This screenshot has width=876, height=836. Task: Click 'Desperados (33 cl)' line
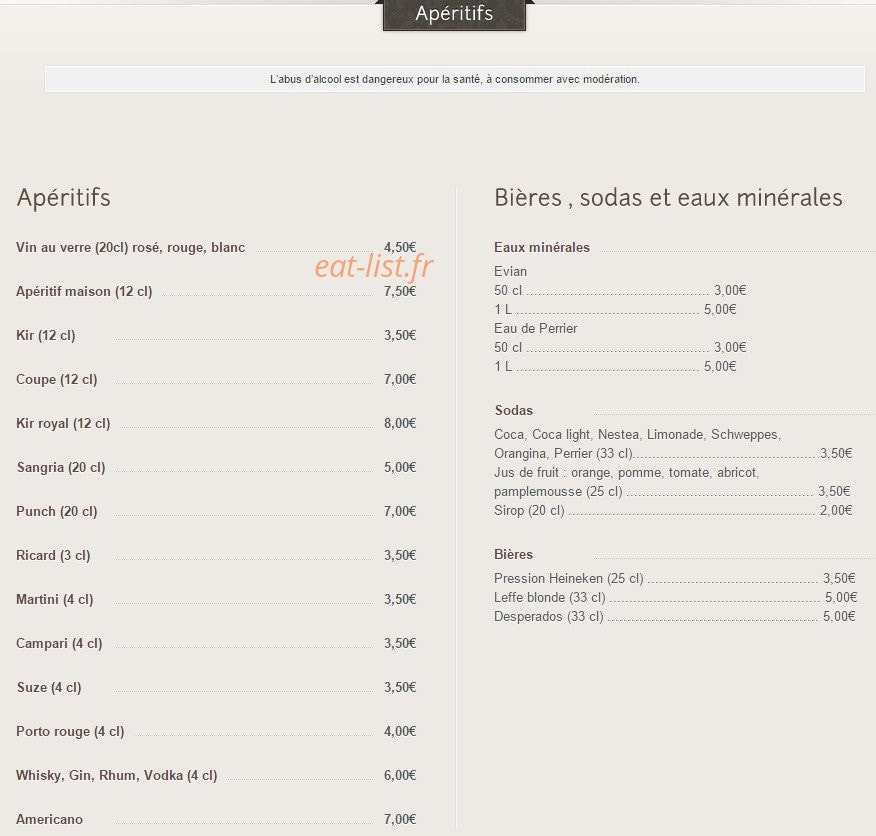click(675, 616)
